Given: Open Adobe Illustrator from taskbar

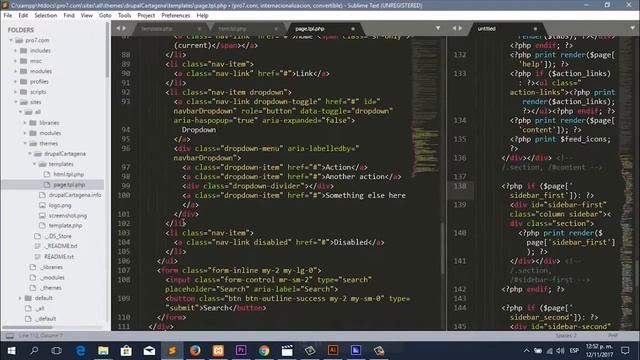Looking at the screenshot, I should [333, 351].
